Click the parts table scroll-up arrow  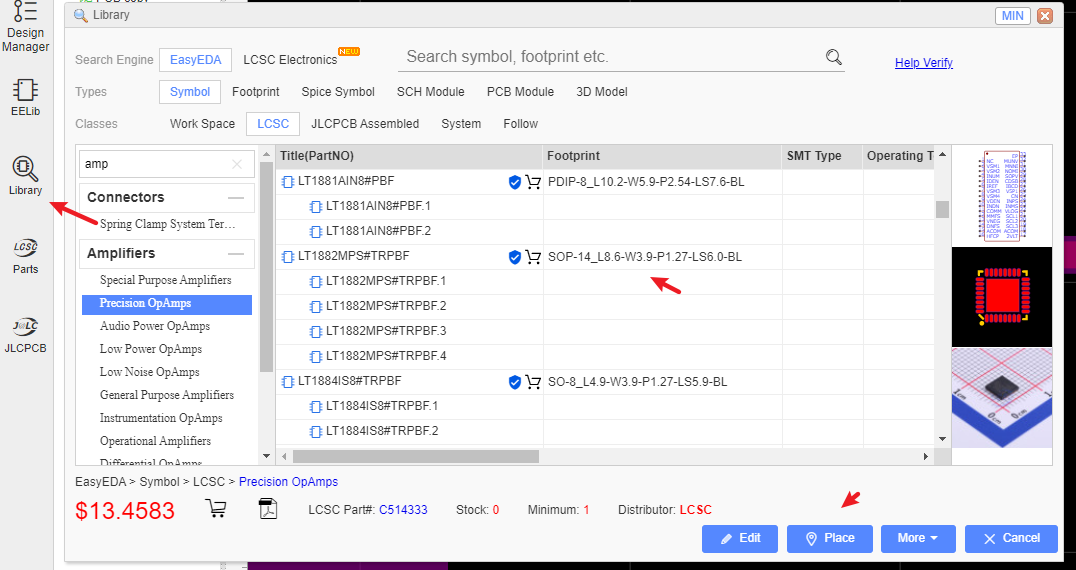coord(942,155)
